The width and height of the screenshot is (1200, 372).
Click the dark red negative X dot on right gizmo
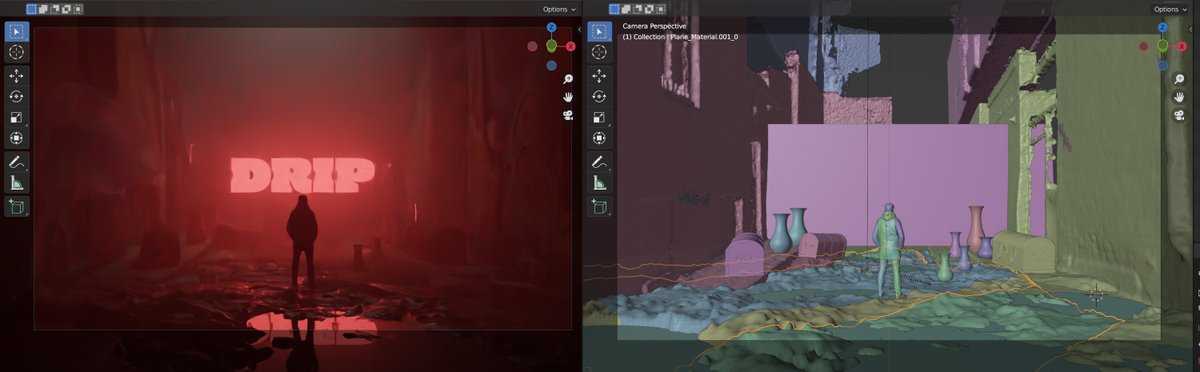pyautogui.click(x=1144, y=46)
